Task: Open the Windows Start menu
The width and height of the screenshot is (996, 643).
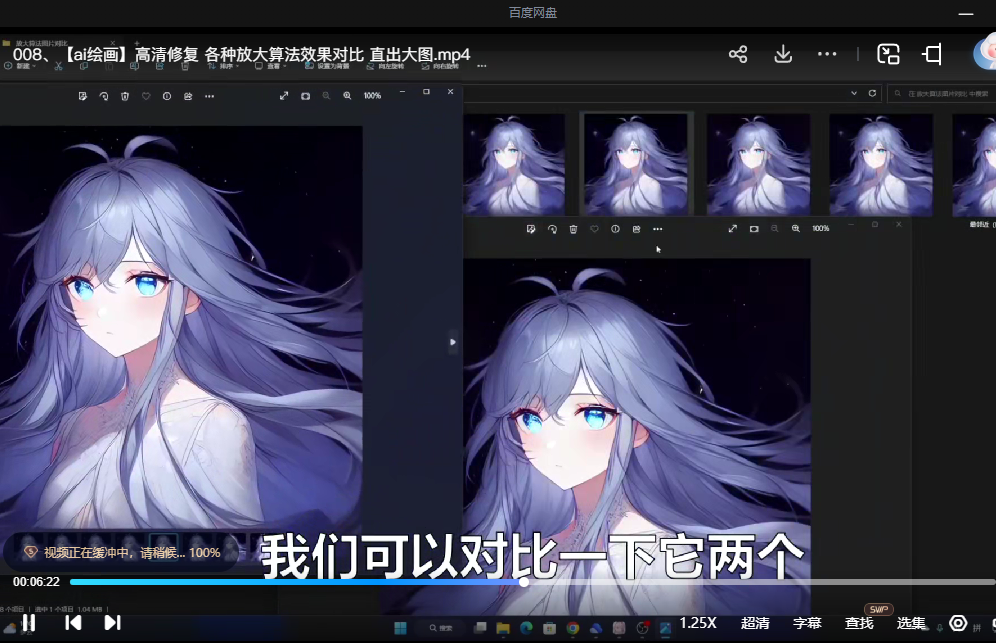Action: pyautogui.click(x=400, y=628)
